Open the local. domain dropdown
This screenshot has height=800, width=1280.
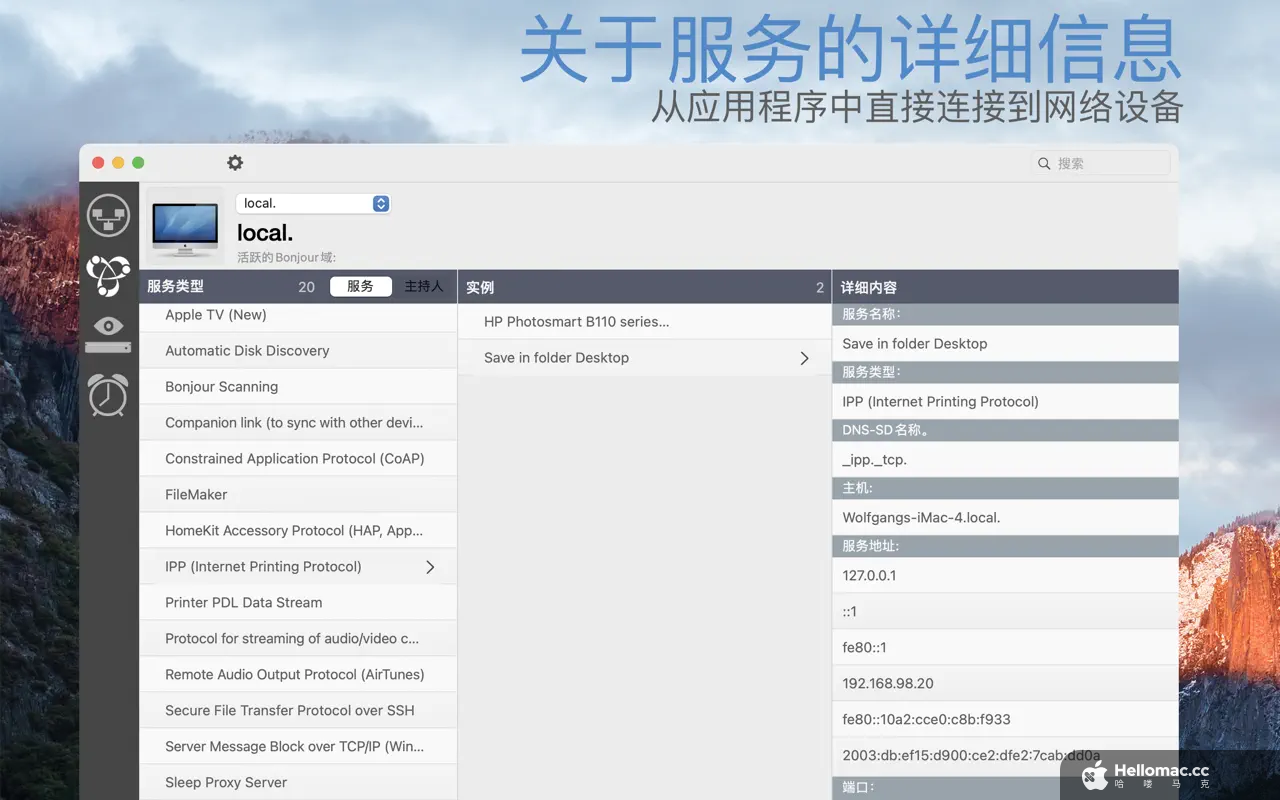pos(313,203)
